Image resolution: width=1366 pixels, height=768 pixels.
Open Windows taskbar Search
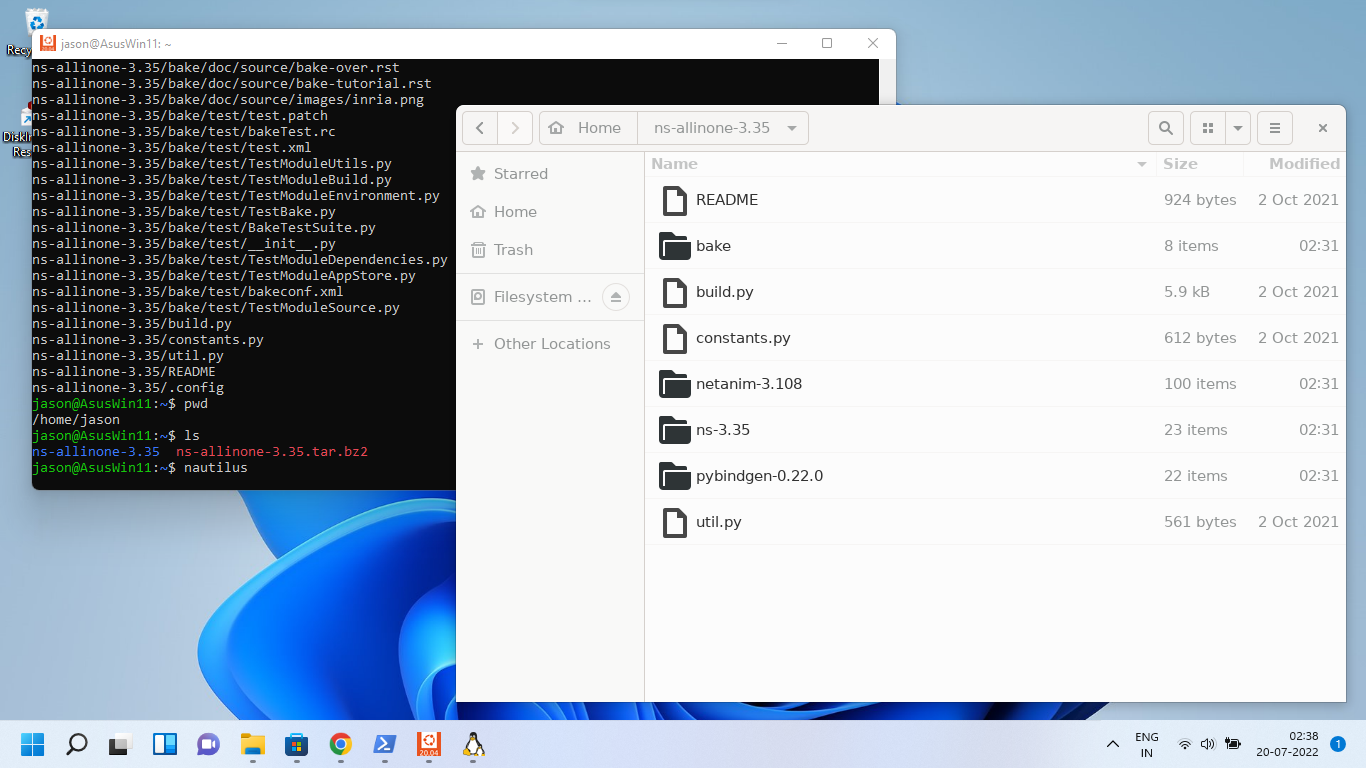(x=77, y=744)
